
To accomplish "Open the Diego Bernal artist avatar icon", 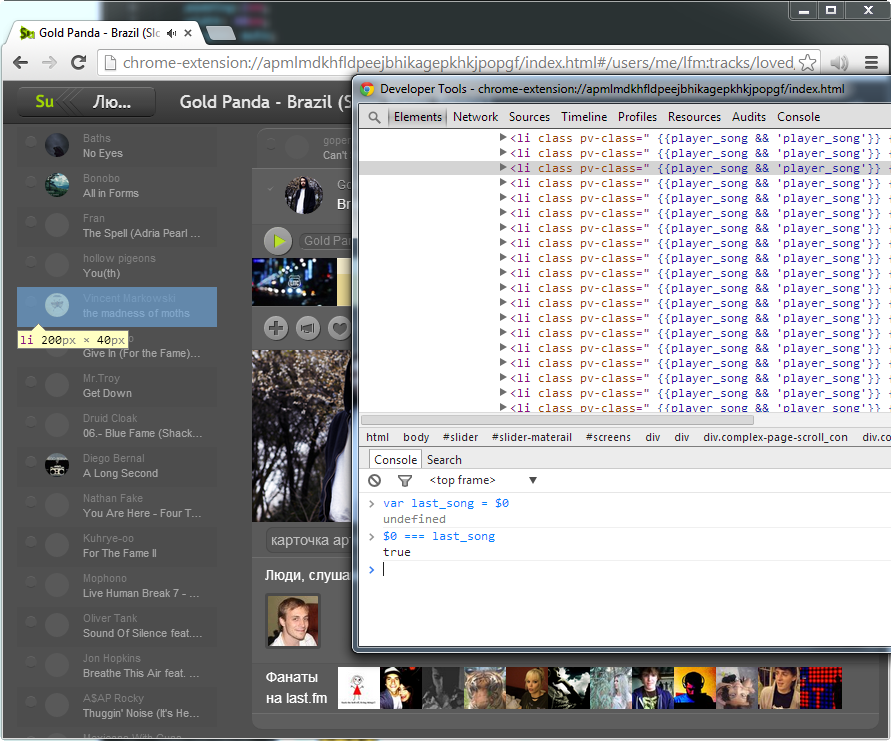I will tap(57, 465).
